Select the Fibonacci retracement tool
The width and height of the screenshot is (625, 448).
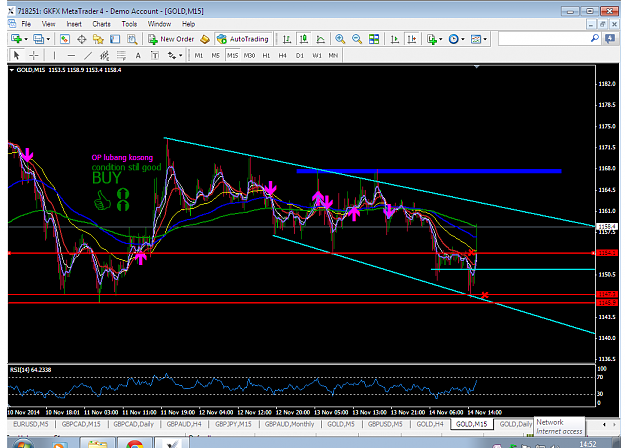click(x=121, y=55)
